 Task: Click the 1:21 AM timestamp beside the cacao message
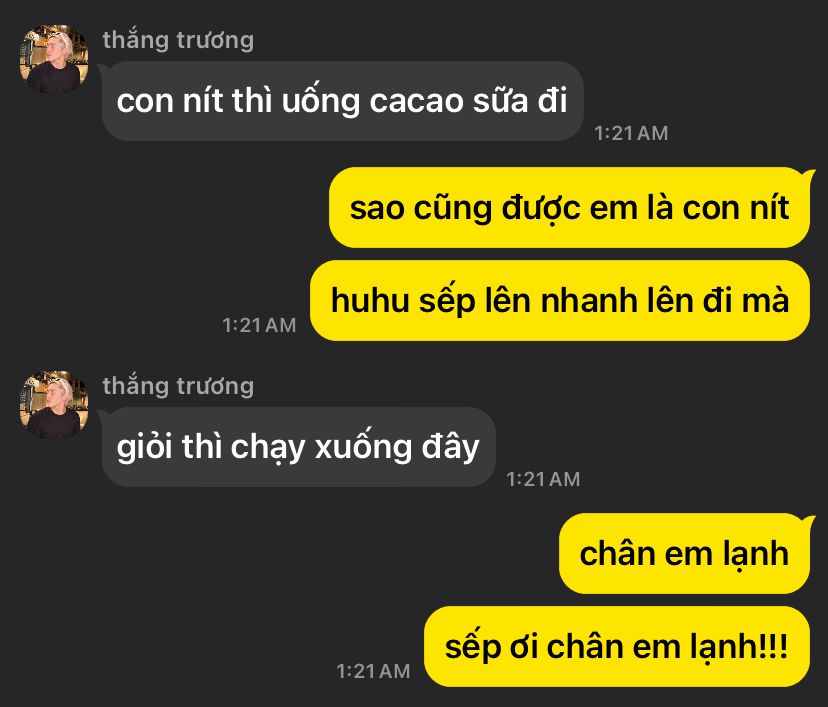[631, 133]
